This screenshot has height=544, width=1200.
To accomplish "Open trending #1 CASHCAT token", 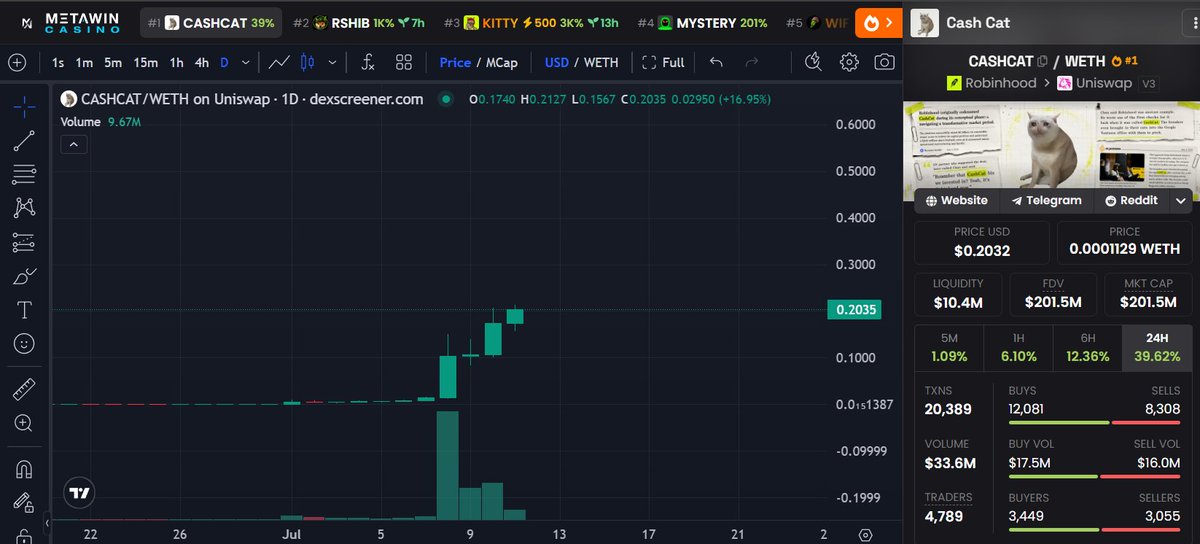I will (211, 22).
